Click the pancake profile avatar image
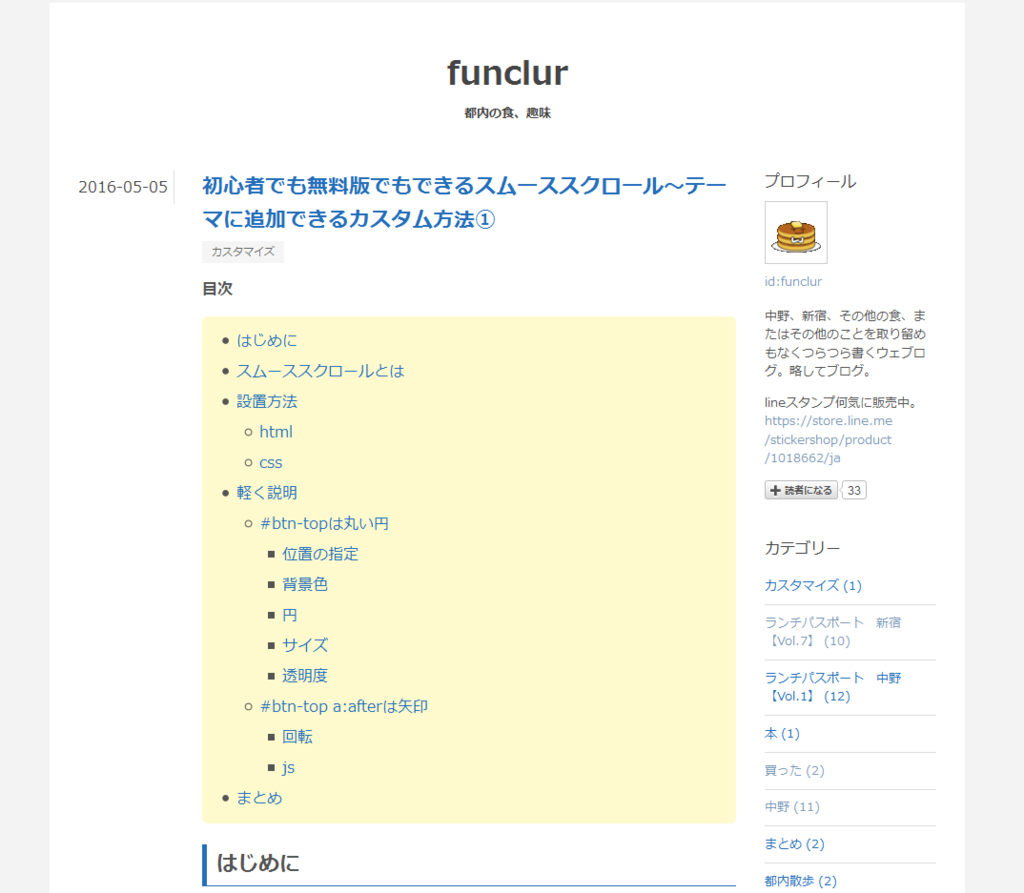This screenshot has width=1024, height=893. point(795,232)
